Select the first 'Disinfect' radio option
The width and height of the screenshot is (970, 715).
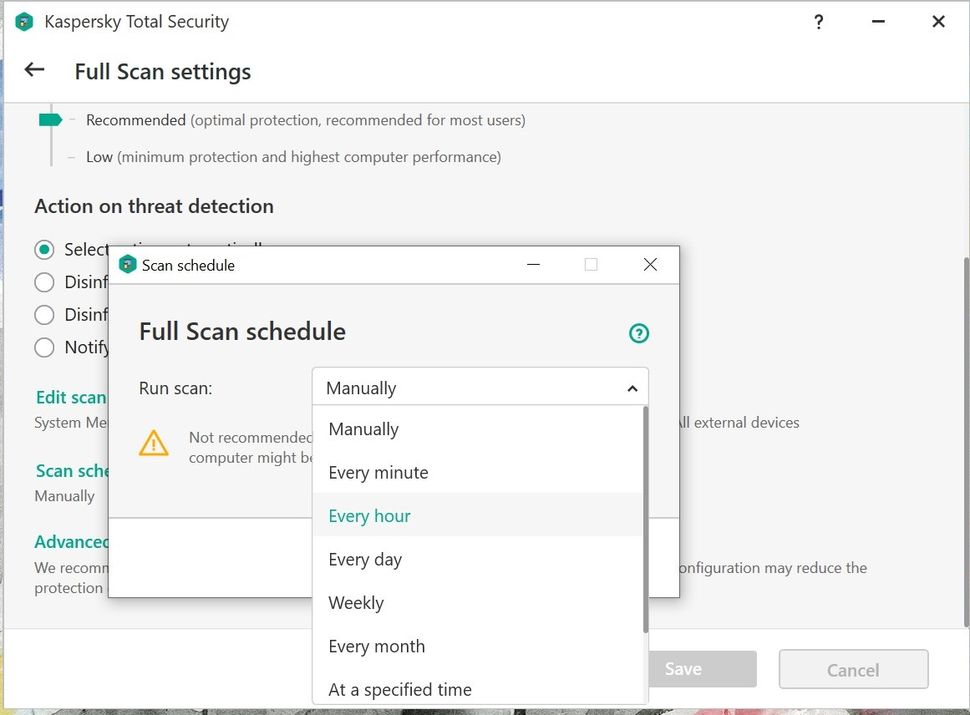(x=44, y=282)
